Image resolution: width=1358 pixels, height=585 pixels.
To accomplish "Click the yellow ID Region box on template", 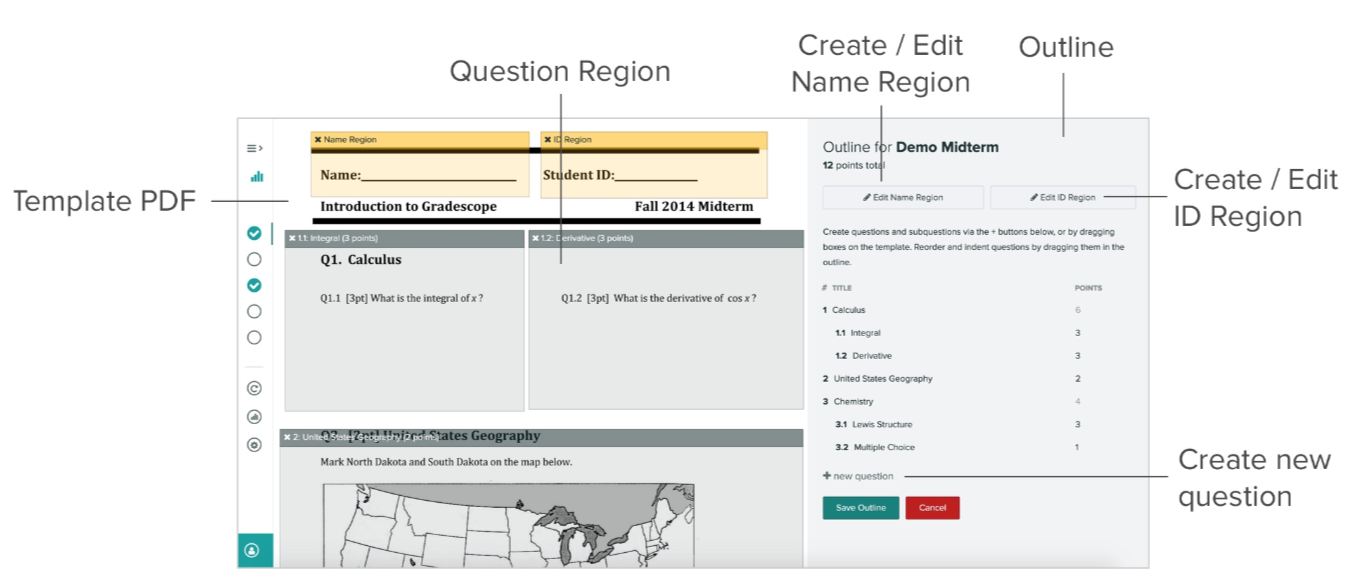I will pyautogui.click(x=654, y=165).
